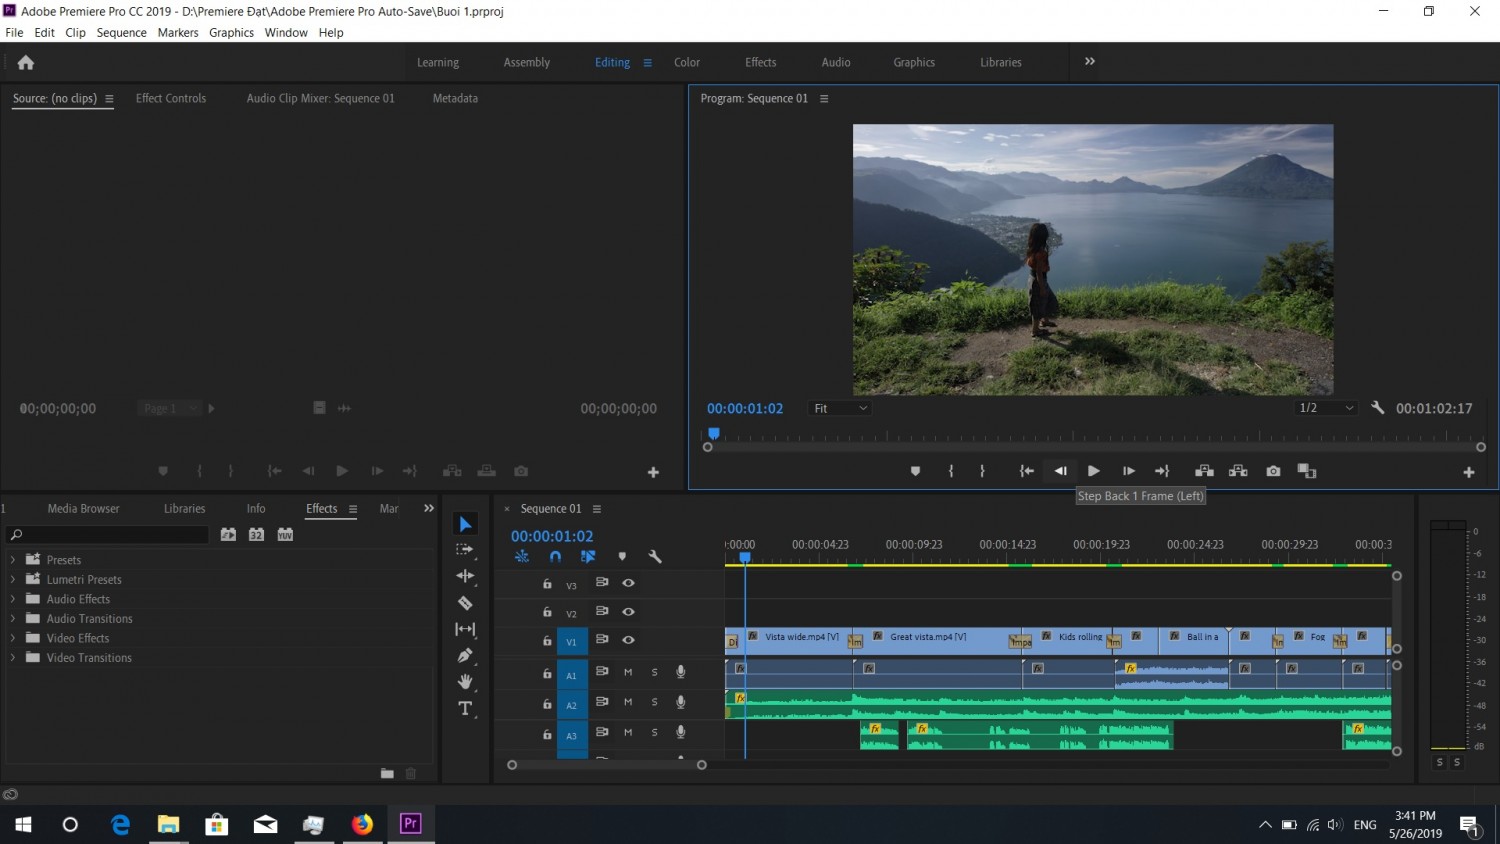Expand the Presets folder
Image resolution: width=1500 pixels, height=844 pixels.
pos(12,560)
